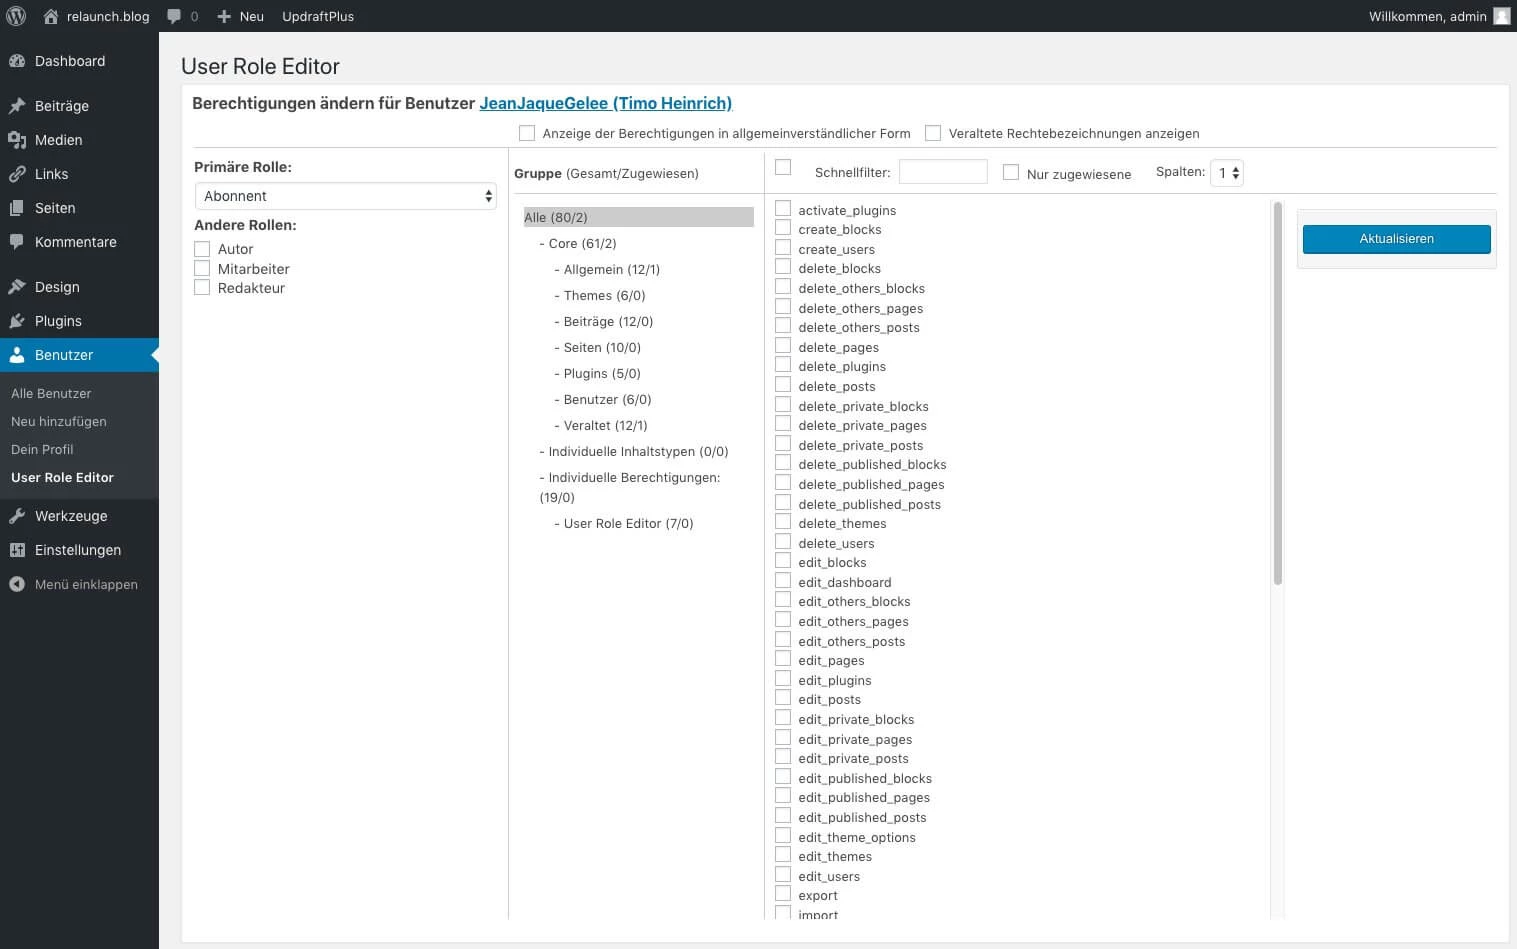Click the edit_plugins capability label
The width and height of the screenshot is (1517, 949).
[835, 680]
